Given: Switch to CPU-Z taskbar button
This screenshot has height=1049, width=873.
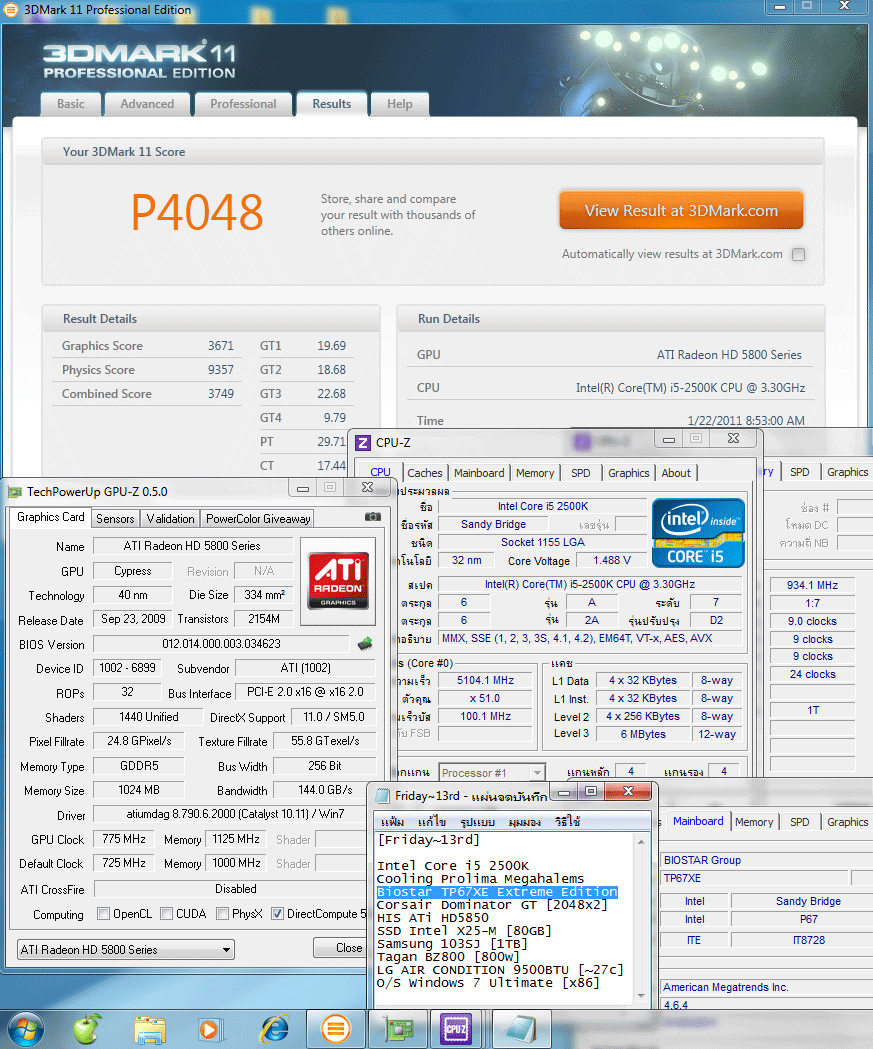Looking at the screenshot, I should pos(457,1029).
